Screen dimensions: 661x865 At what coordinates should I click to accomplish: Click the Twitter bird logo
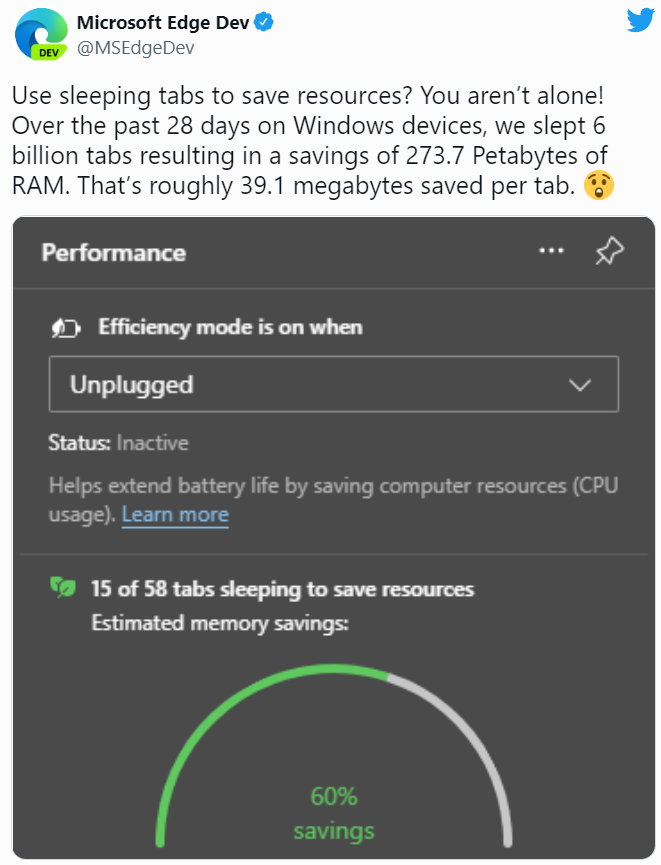point(641,20)
